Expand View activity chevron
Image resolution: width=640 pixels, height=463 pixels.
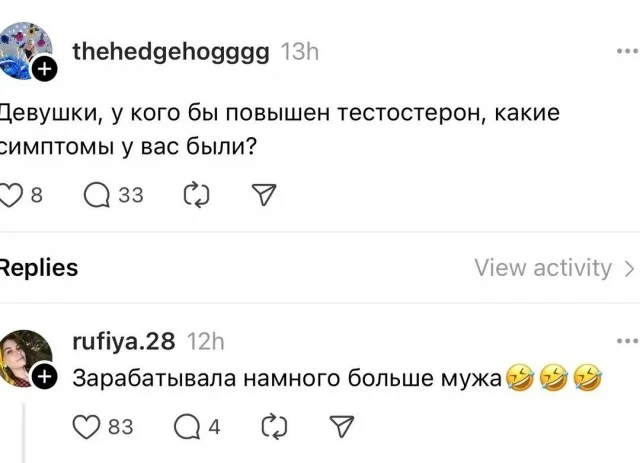pos(629,268)
